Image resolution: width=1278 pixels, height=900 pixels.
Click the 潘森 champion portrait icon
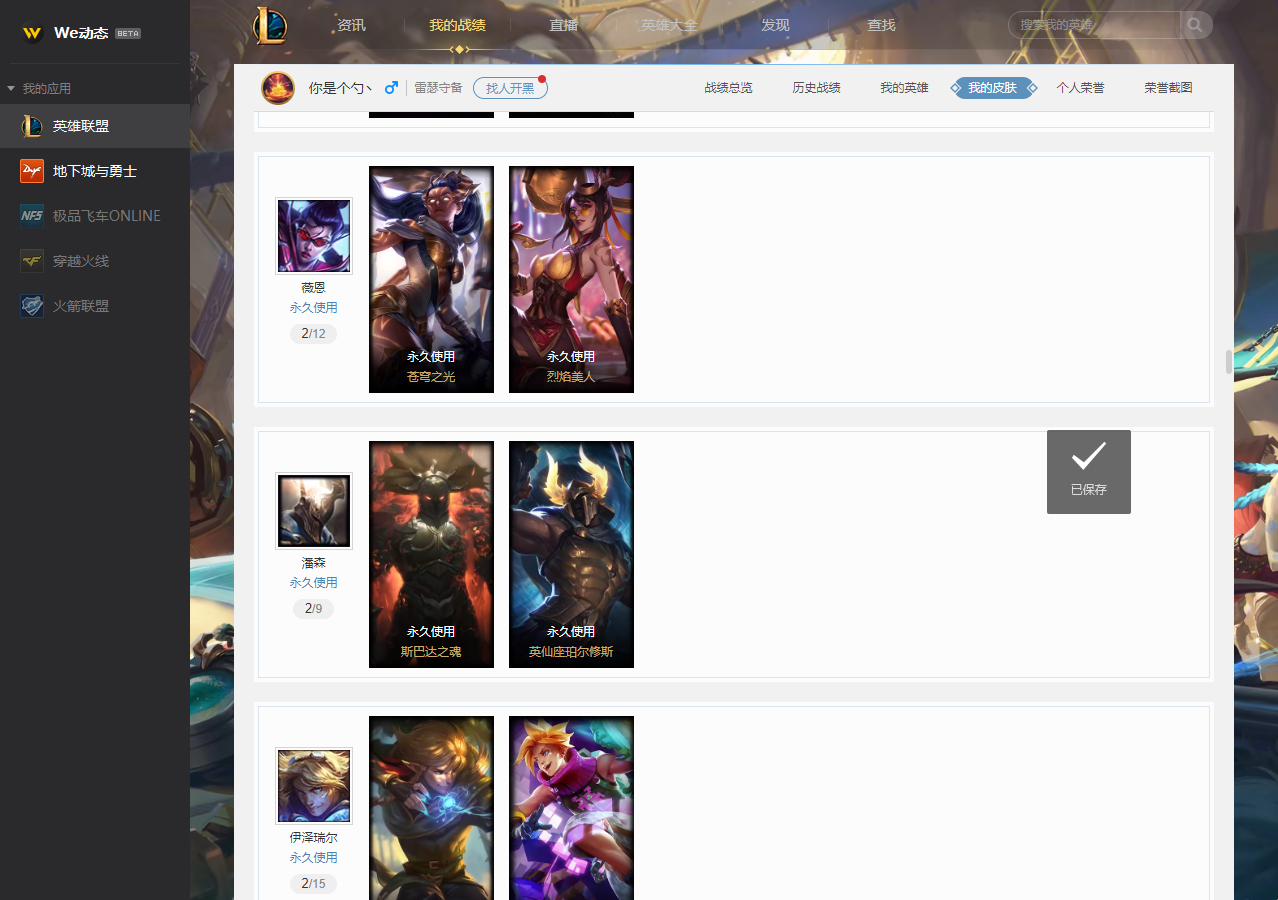[x=314, y=511]
